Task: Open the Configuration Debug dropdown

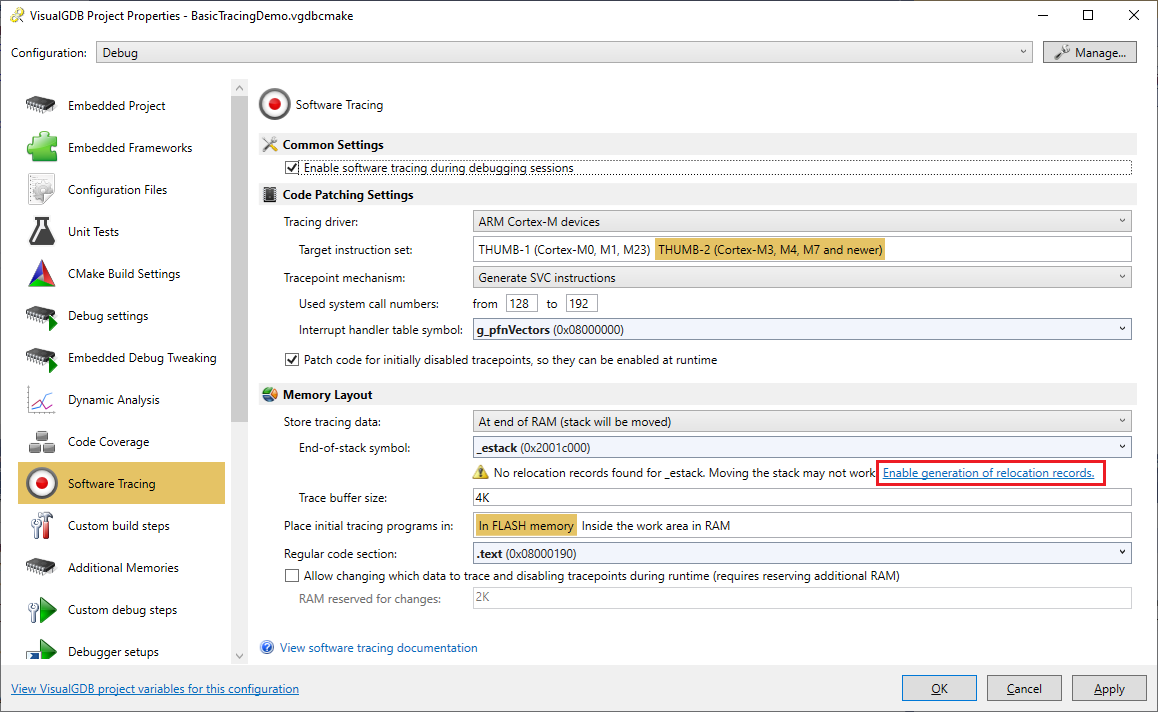Action: [564, 52]
